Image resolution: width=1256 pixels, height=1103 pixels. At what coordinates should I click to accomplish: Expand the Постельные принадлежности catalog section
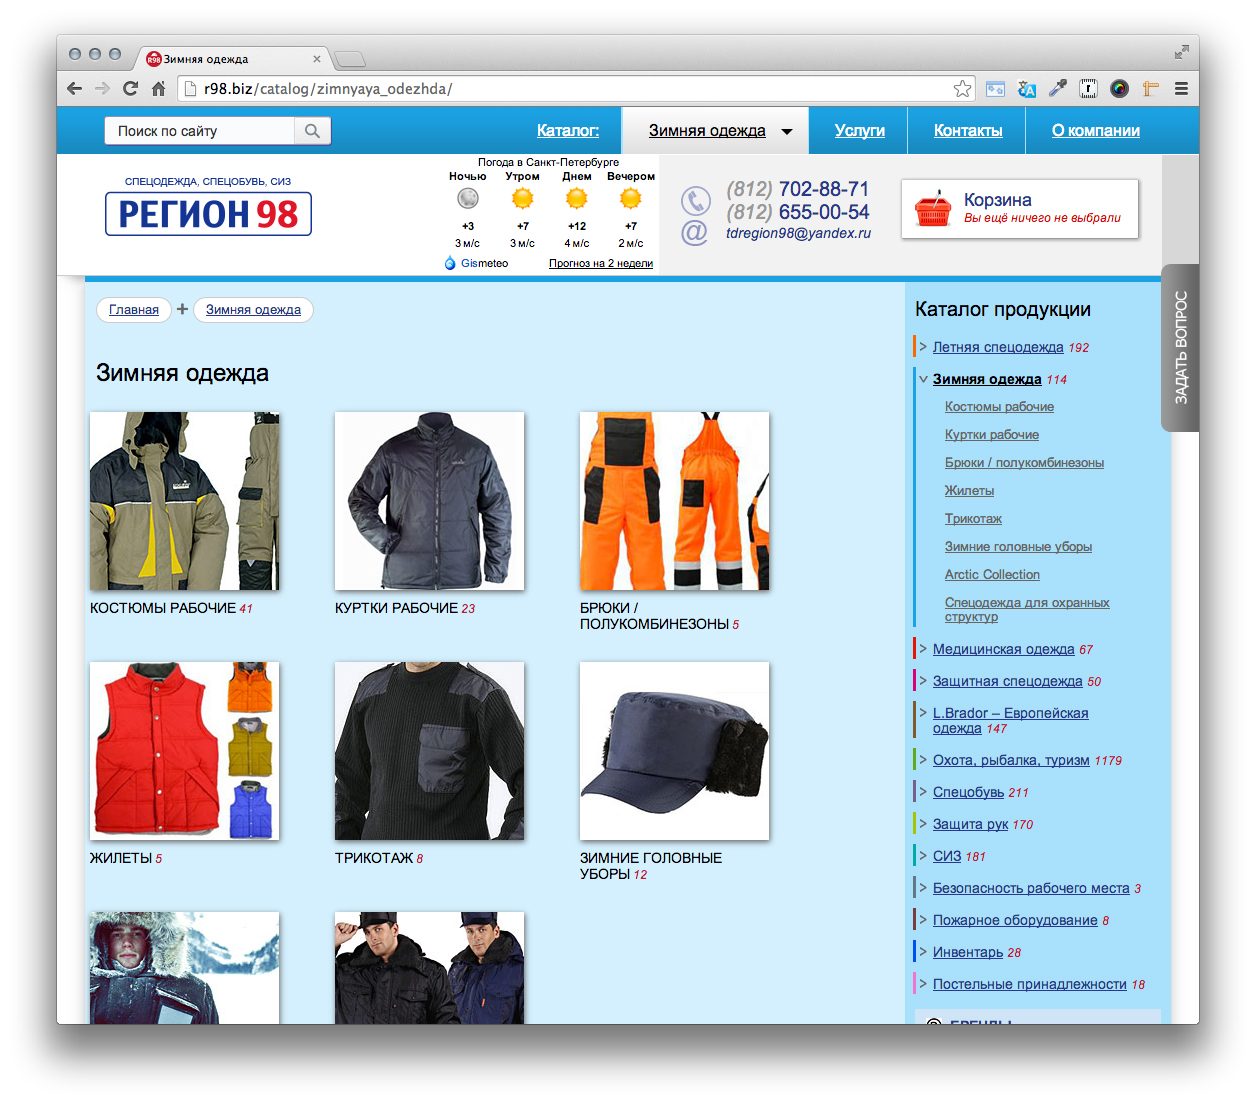tap(923, 984)
